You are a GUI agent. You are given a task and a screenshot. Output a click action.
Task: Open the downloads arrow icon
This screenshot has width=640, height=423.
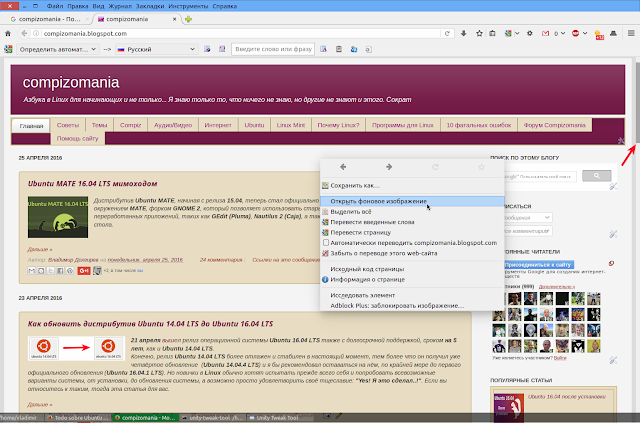point(464,33)
